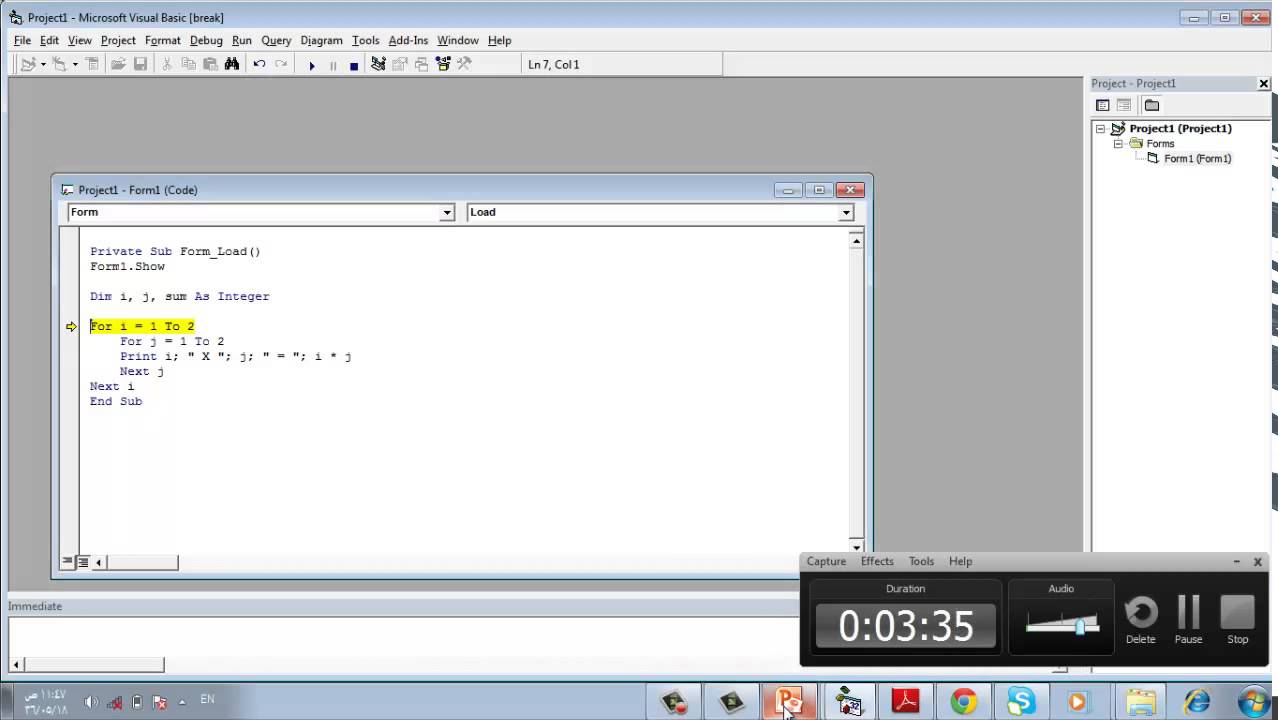Open the Help menu in Visual Basic
The width and height of the screenshot is (1278, 720).
(499, 40)
